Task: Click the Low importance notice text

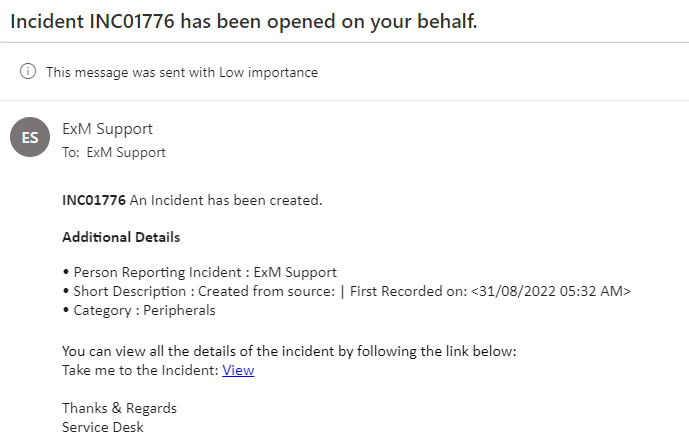Action: coord(182,72)
